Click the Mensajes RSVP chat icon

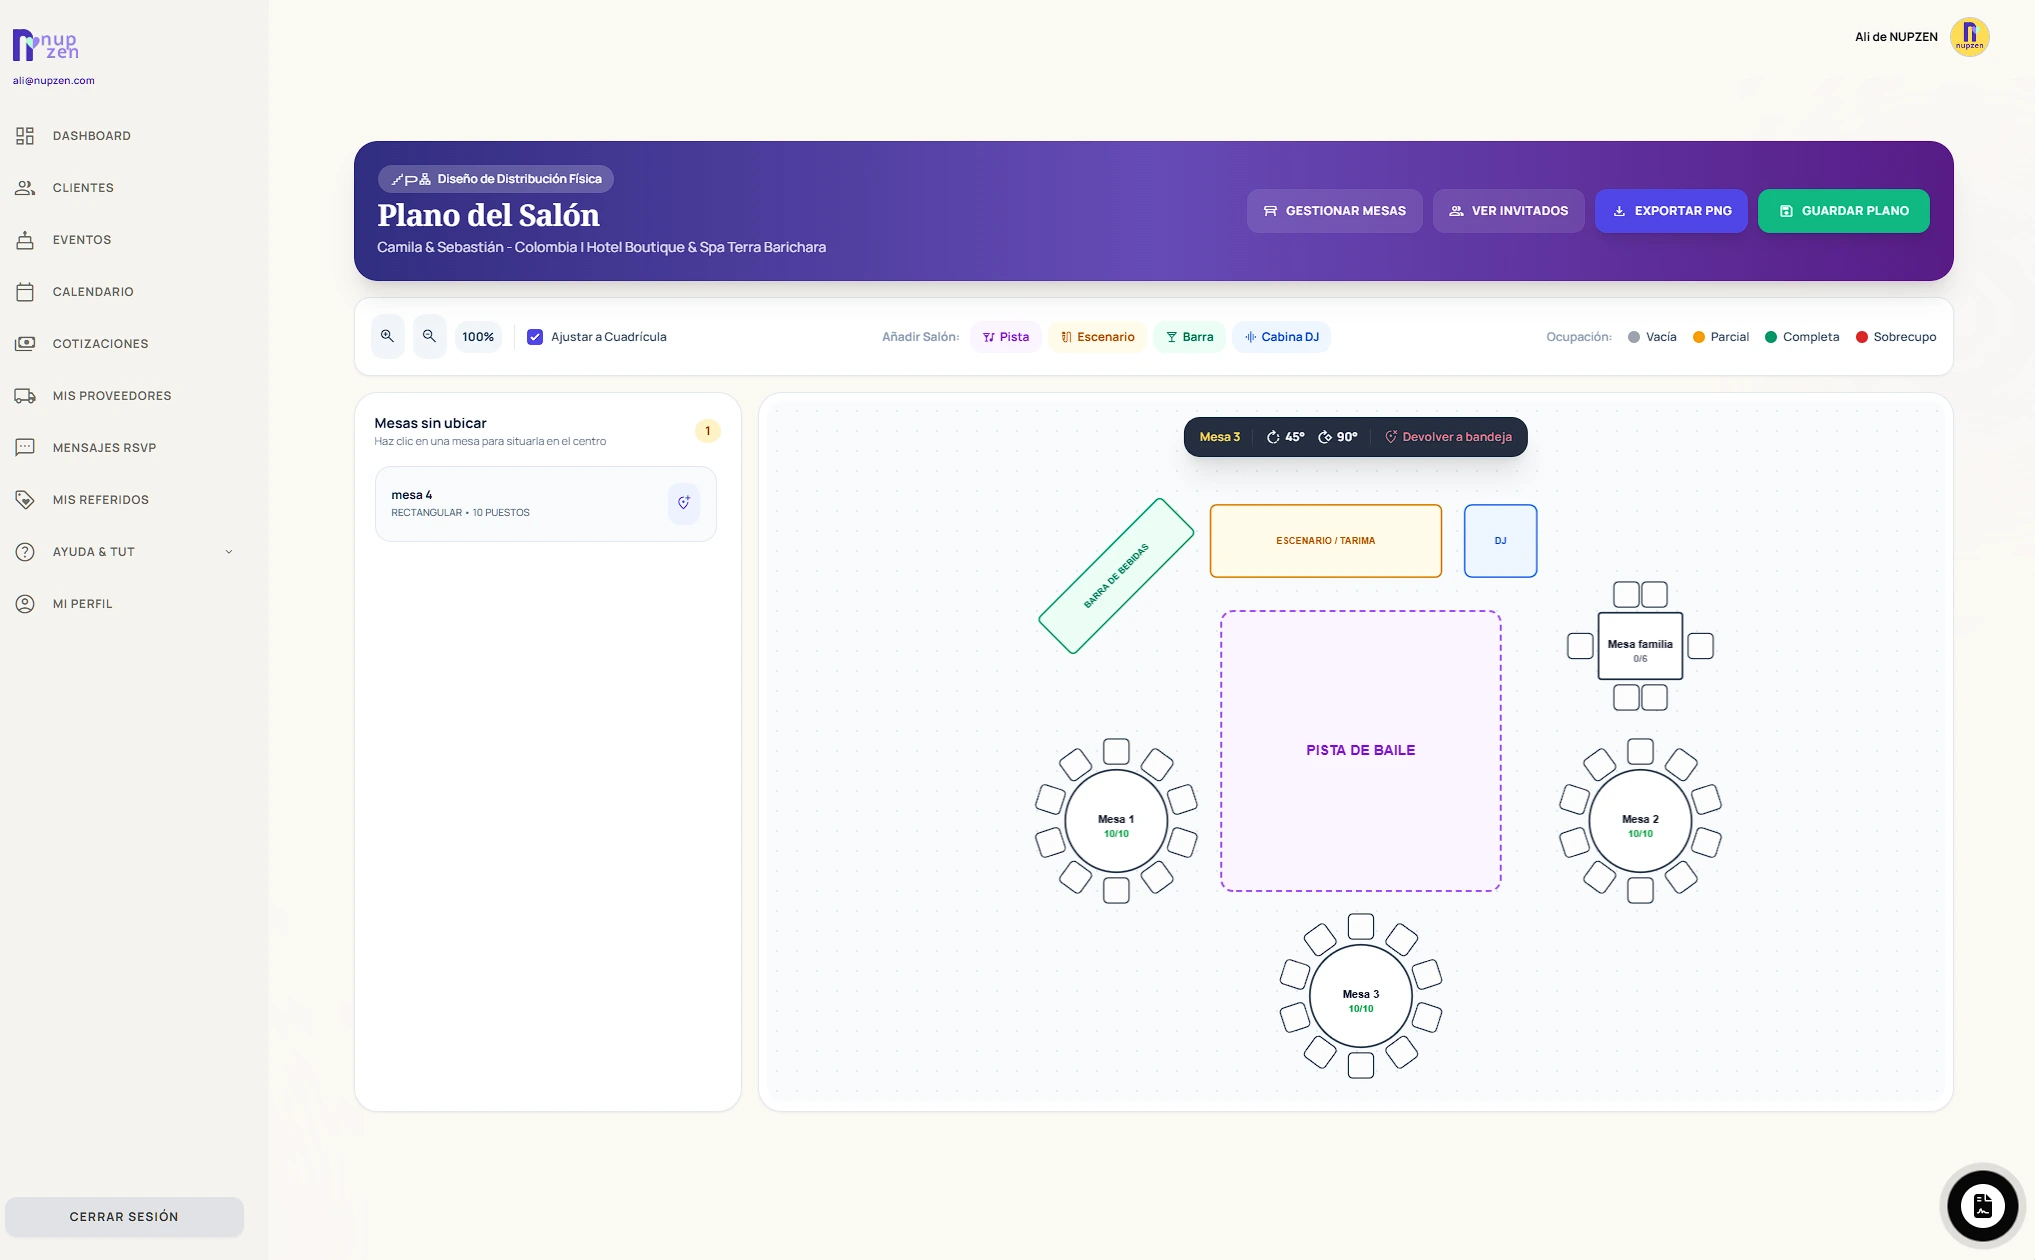click(x=25, y=448)
